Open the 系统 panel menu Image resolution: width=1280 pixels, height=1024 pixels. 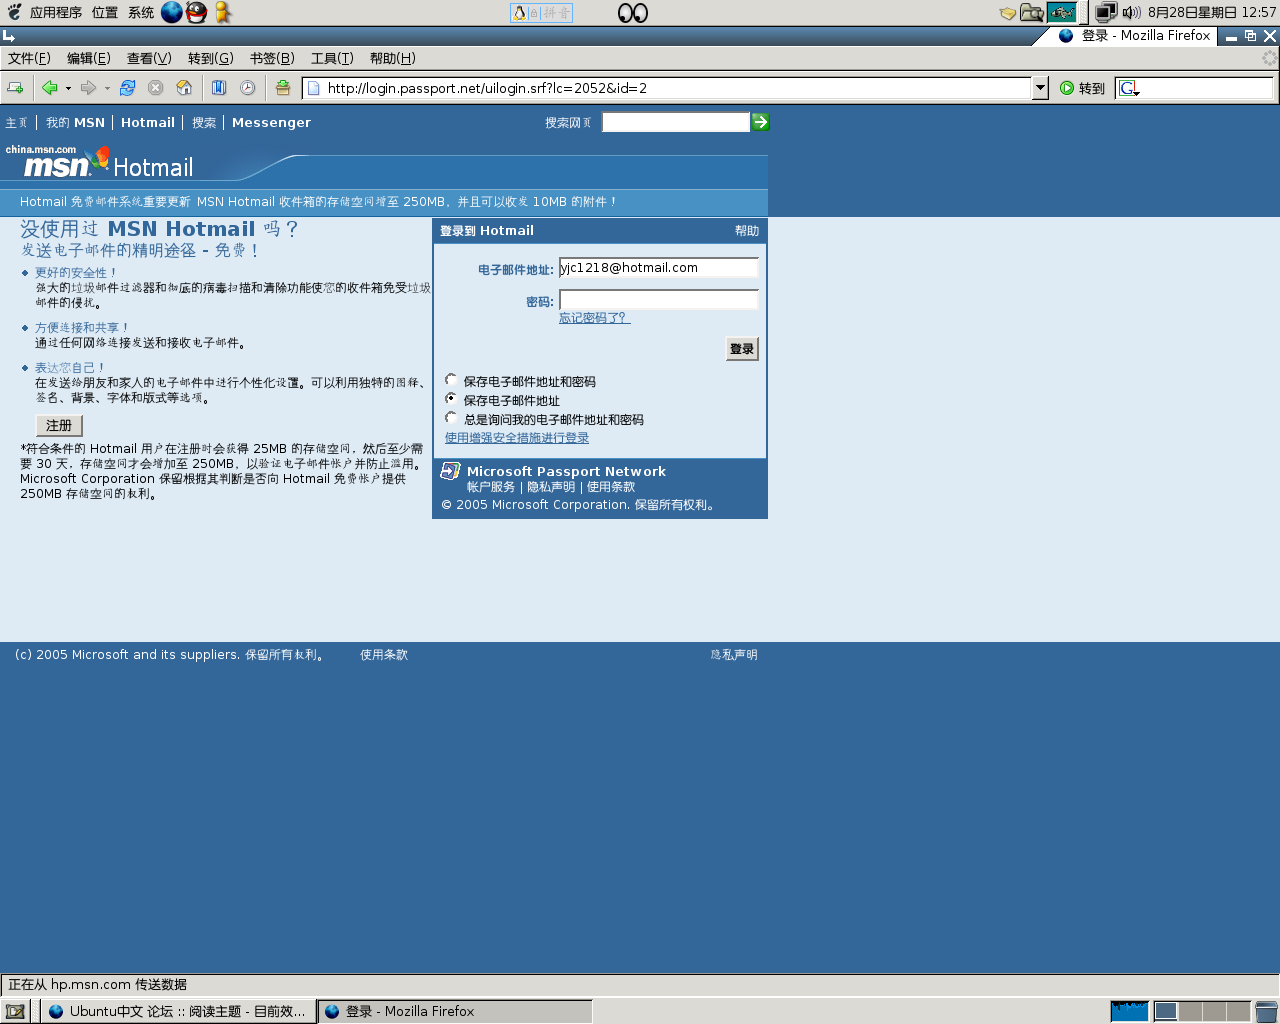coord(141,13)
